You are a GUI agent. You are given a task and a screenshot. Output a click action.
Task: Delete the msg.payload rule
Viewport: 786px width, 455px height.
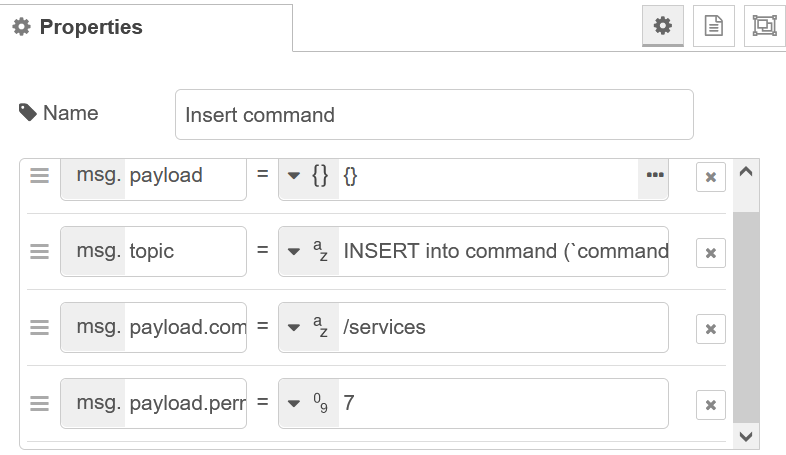click(711, 177)
